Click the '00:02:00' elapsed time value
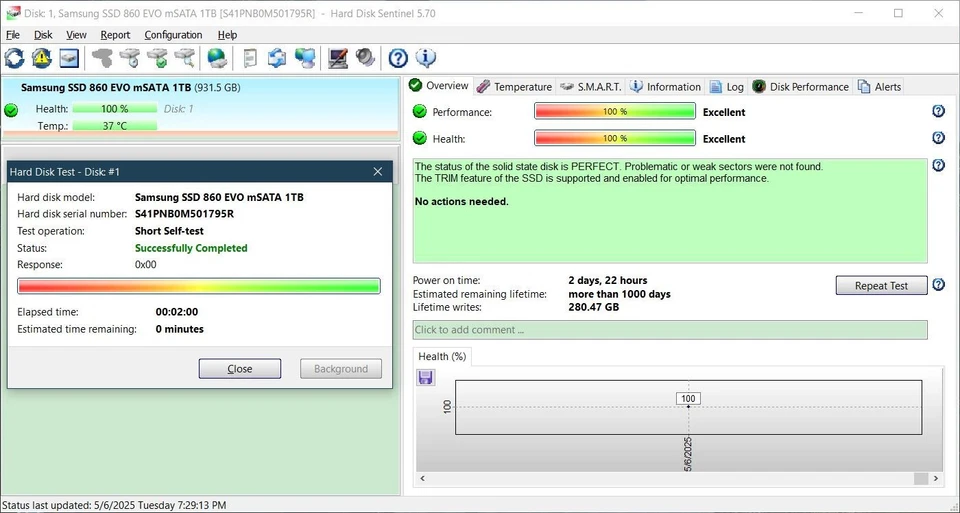The width and height of the screenshot is (960, 513). coord(176,312)
